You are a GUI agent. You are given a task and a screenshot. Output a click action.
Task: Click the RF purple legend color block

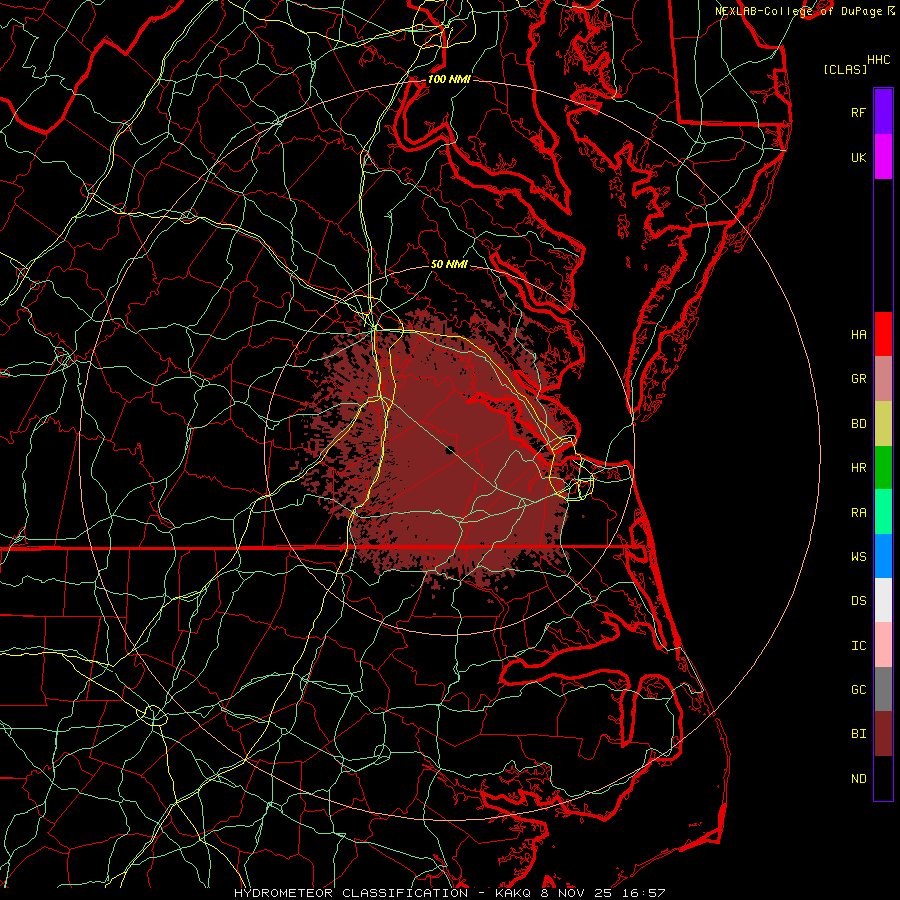883,111
